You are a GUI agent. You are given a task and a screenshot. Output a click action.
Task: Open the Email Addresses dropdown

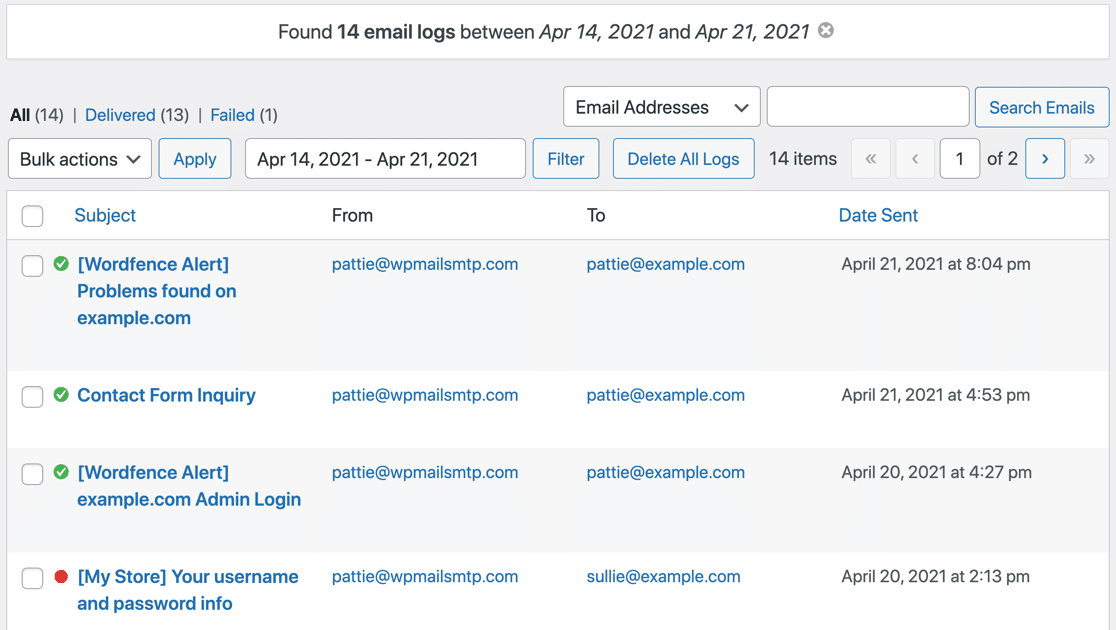(x=661, y=106)
